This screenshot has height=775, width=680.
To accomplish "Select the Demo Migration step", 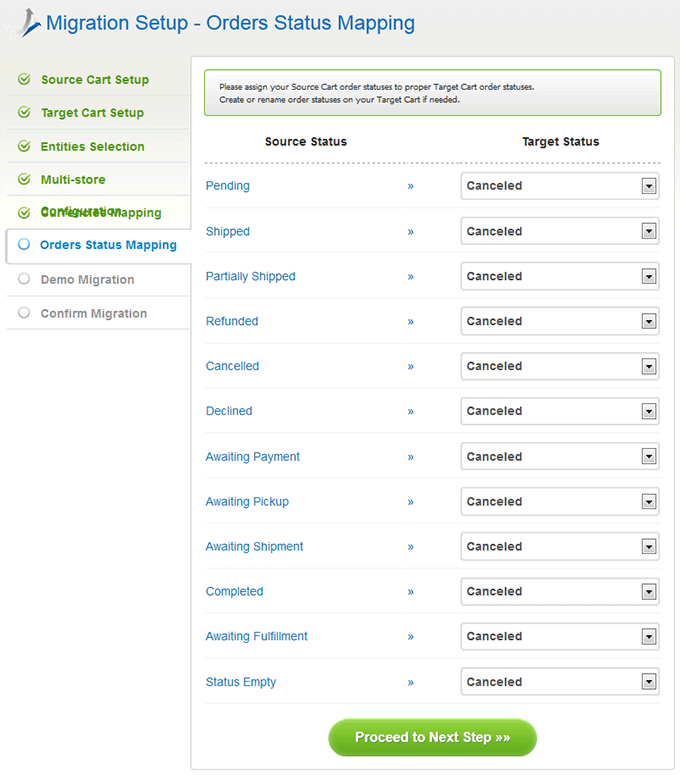I will point(87,279).
